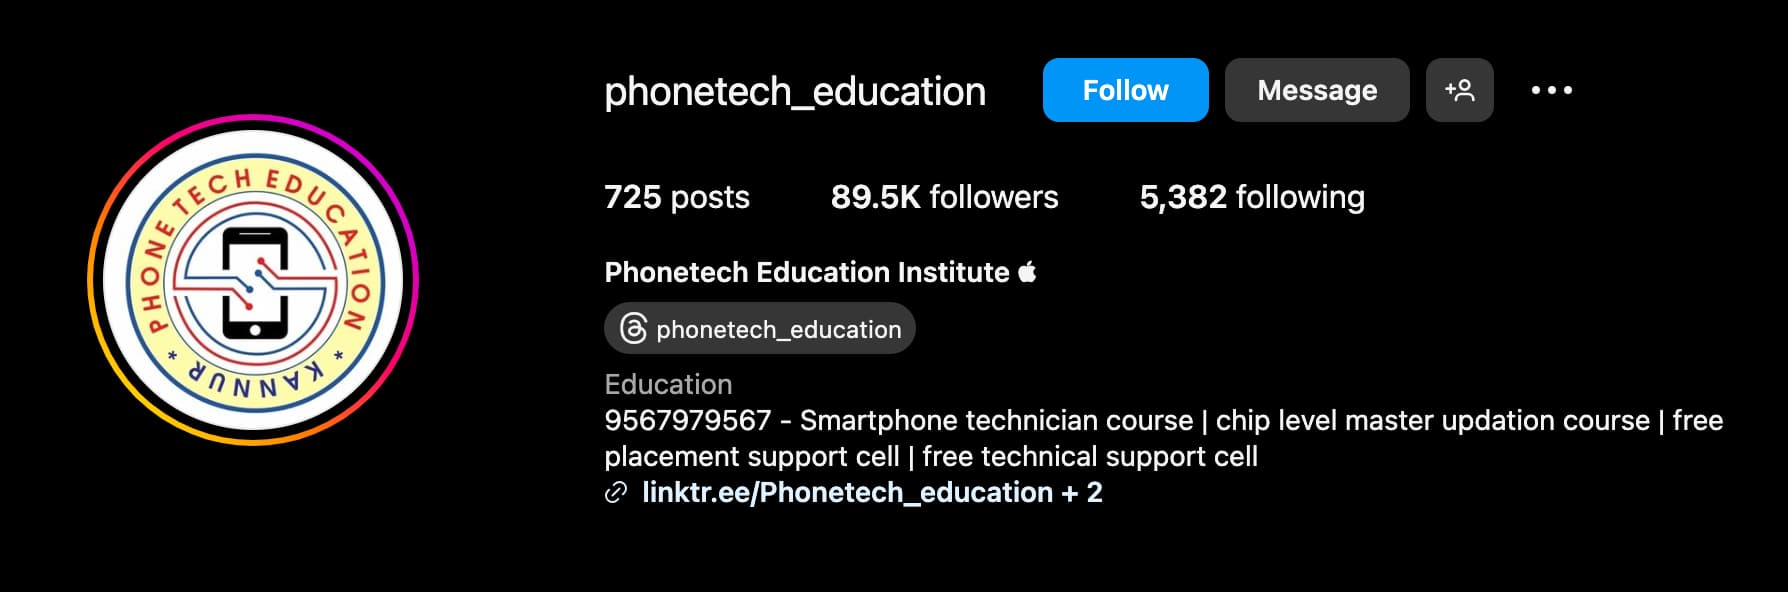View the 725 posts count
1788x592 pixels.
[x=676, y=197]
